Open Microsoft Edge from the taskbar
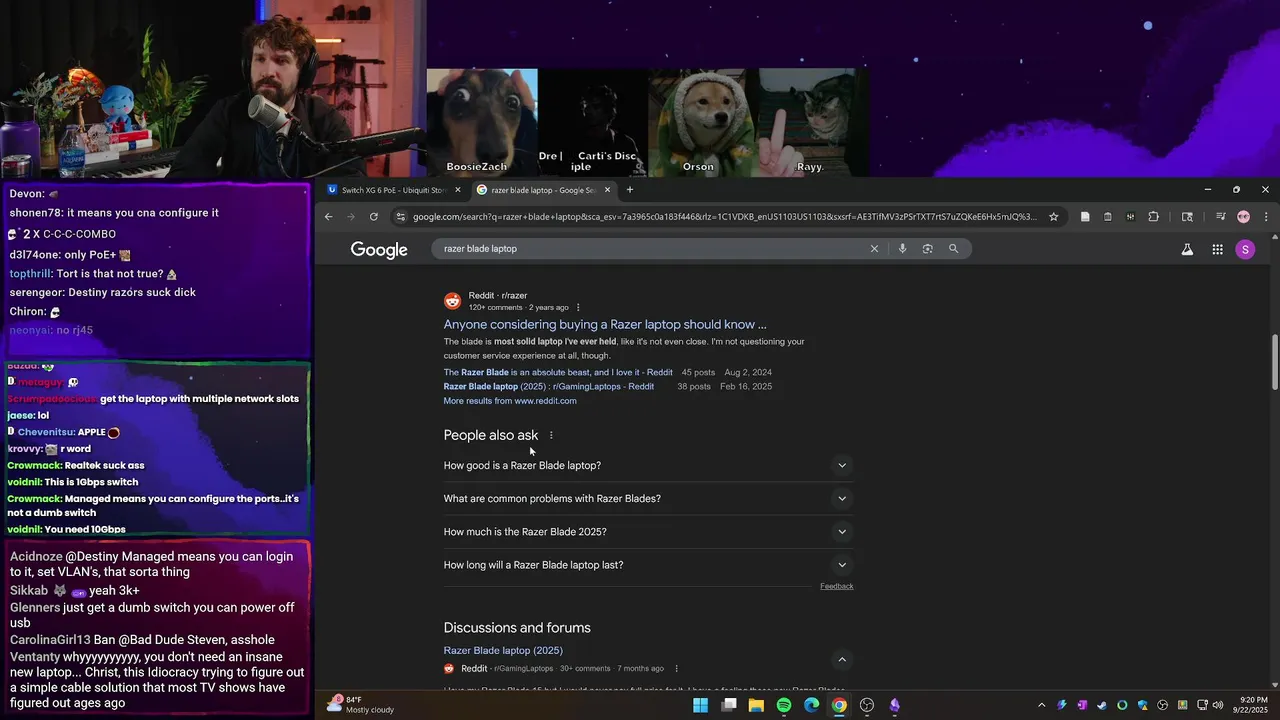Screen dimensions: 1280x720 (x=811, y=705)
